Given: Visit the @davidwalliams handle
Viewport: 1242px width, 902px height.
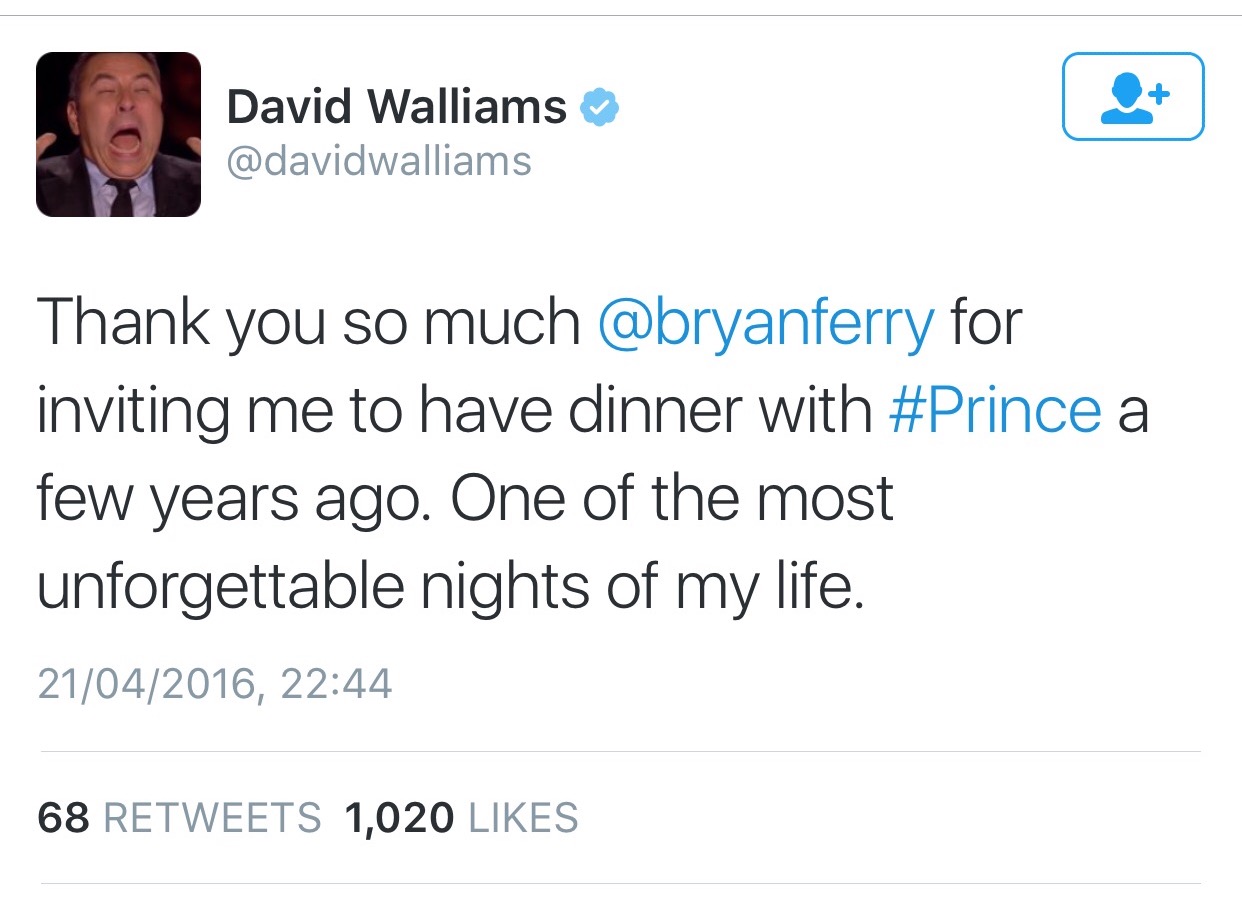Looking at the screenshot, I should (379, 161).
